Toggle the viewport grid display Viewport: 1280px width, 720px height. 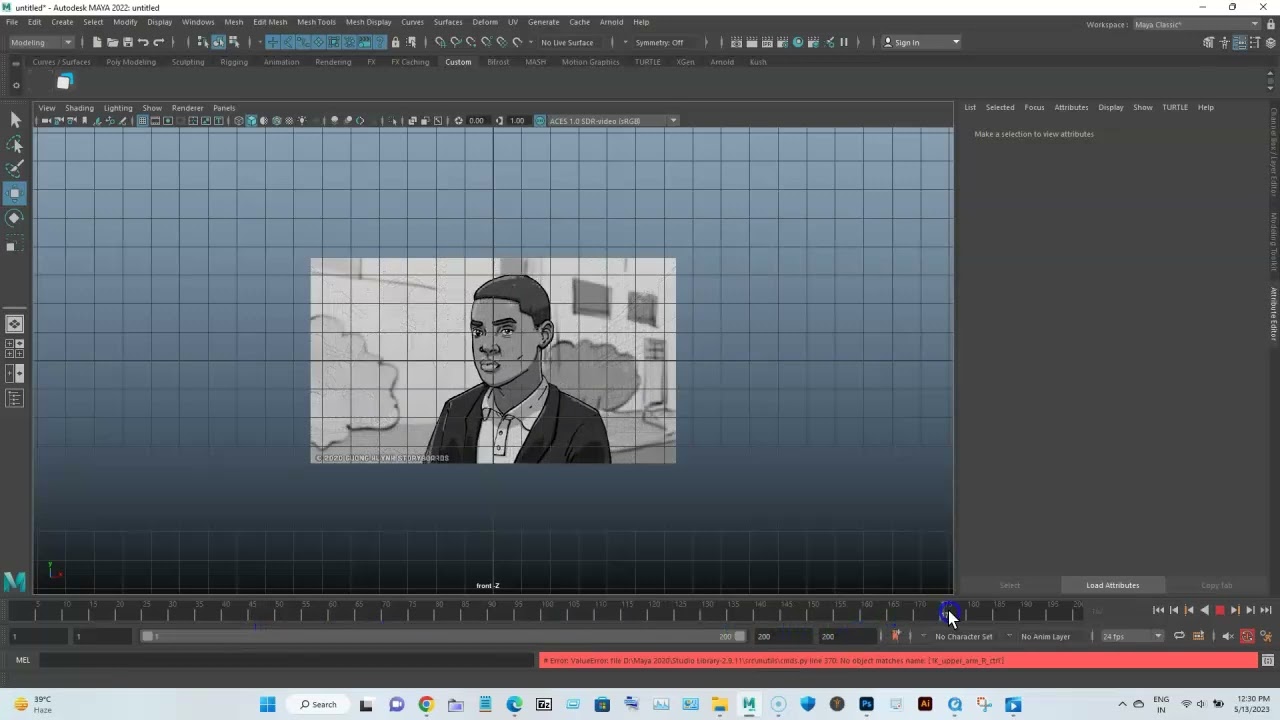(142, 121)
